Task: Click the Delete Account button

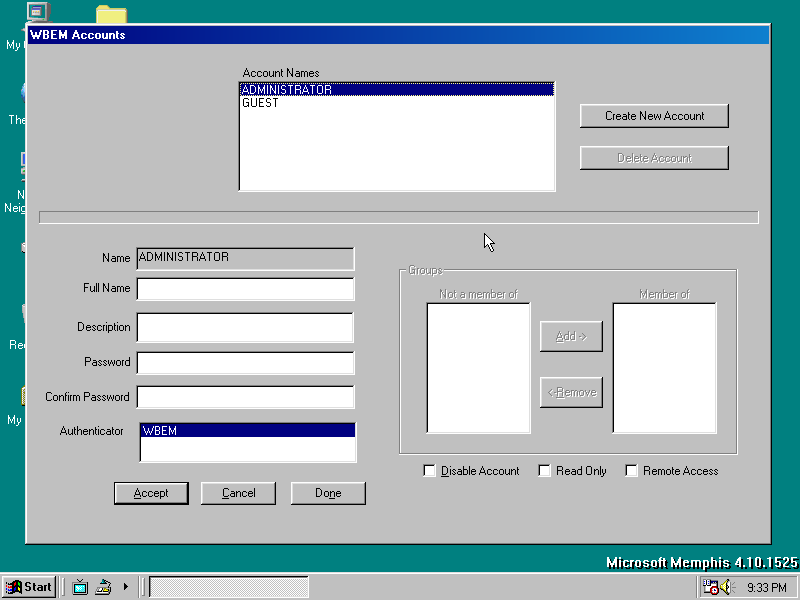Action: coord(654,158)
